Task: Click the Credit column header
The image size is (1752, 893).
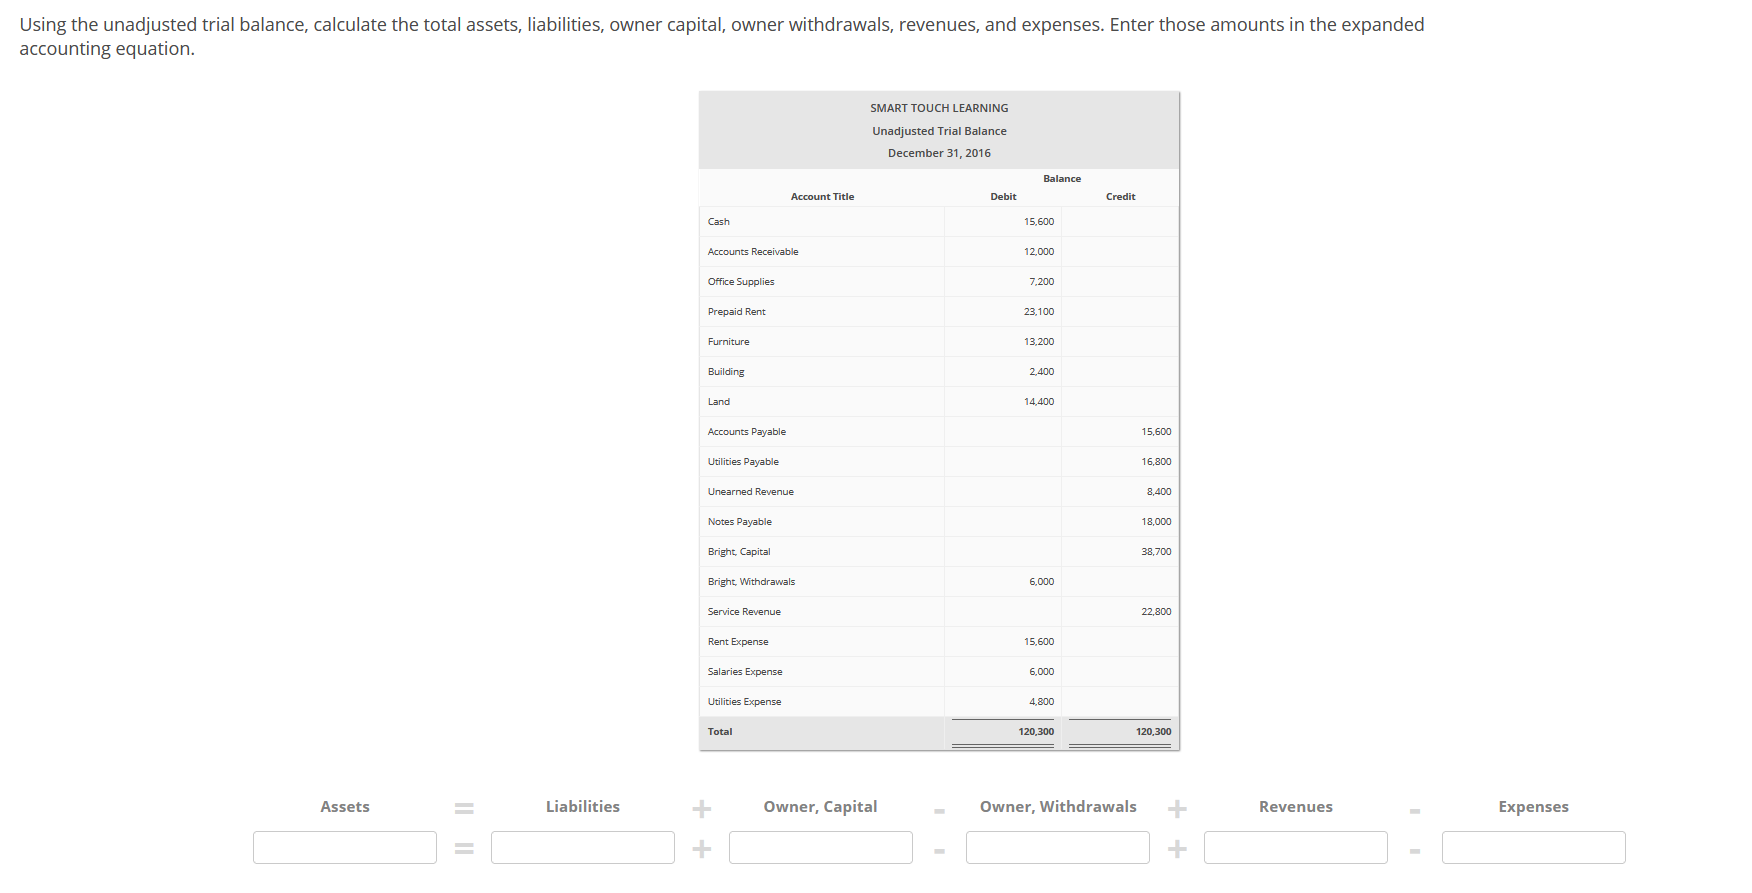Action: coord(1120,197)
